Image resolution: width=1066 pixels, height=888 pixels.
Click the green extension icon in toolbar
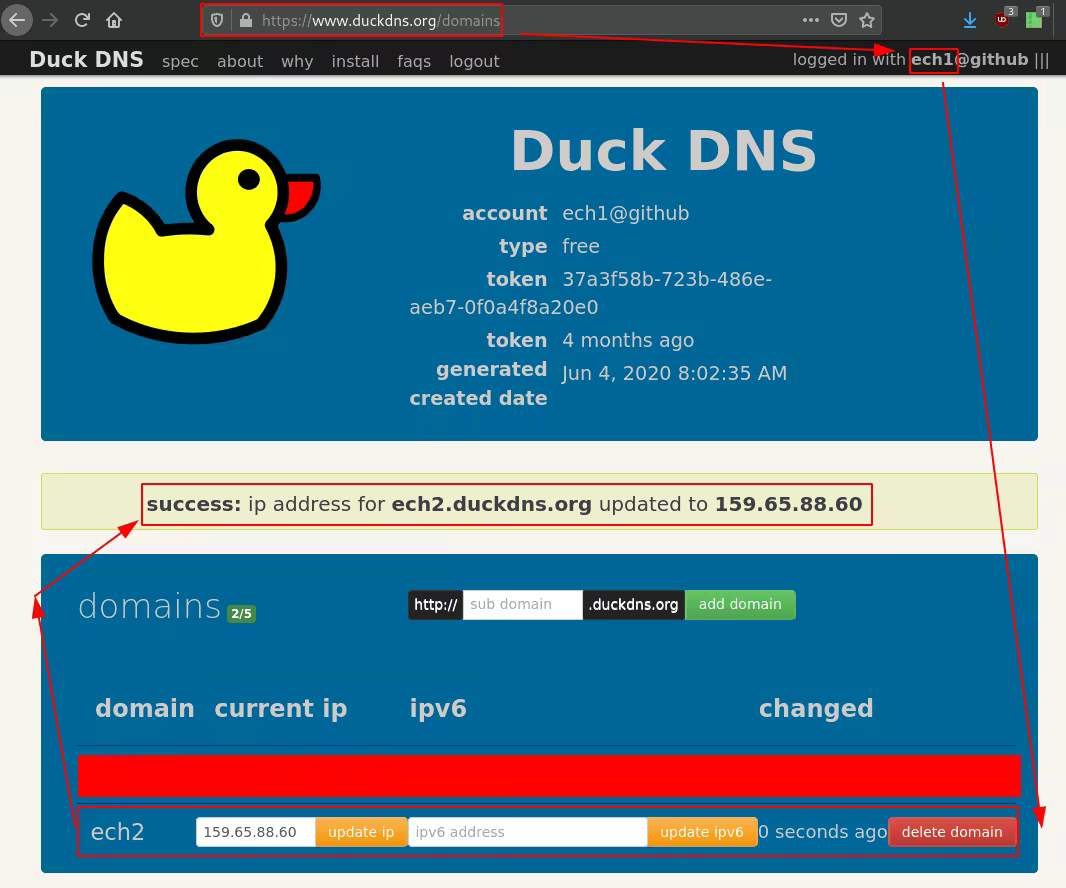1036,19
